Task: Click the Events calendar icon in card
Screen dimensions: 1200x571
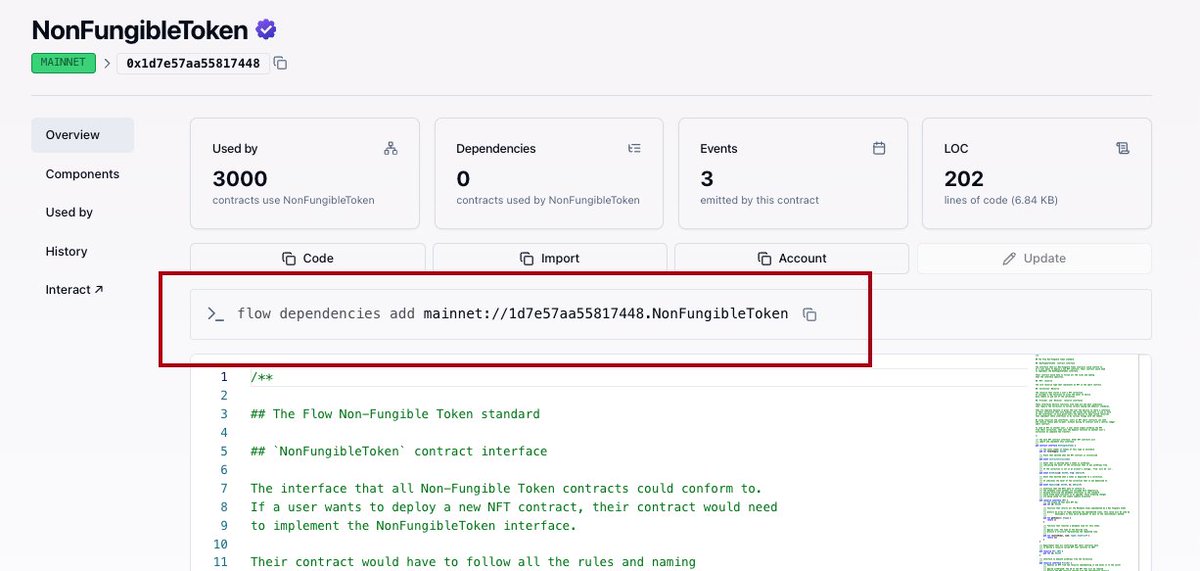Action: click(879, 148)
